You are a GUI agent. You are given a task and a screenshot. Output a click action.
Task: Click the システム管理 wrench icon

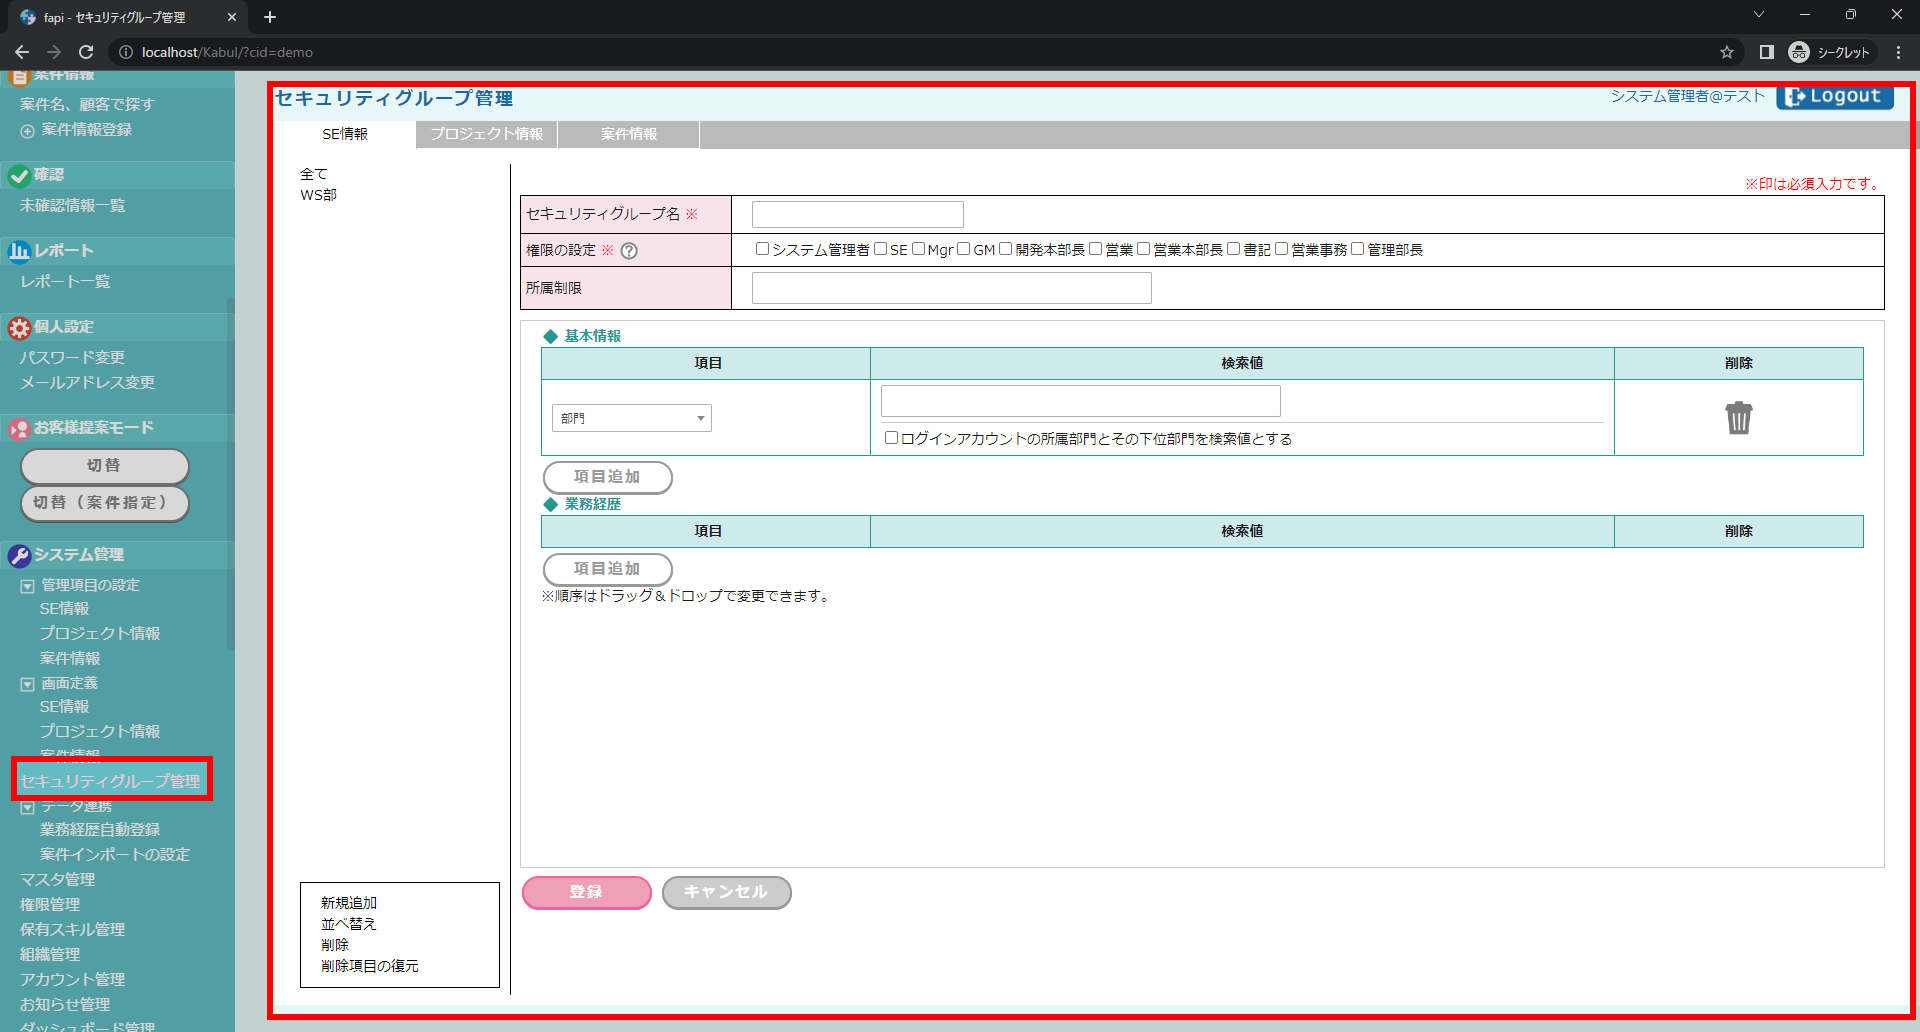[x=19, y=556]
